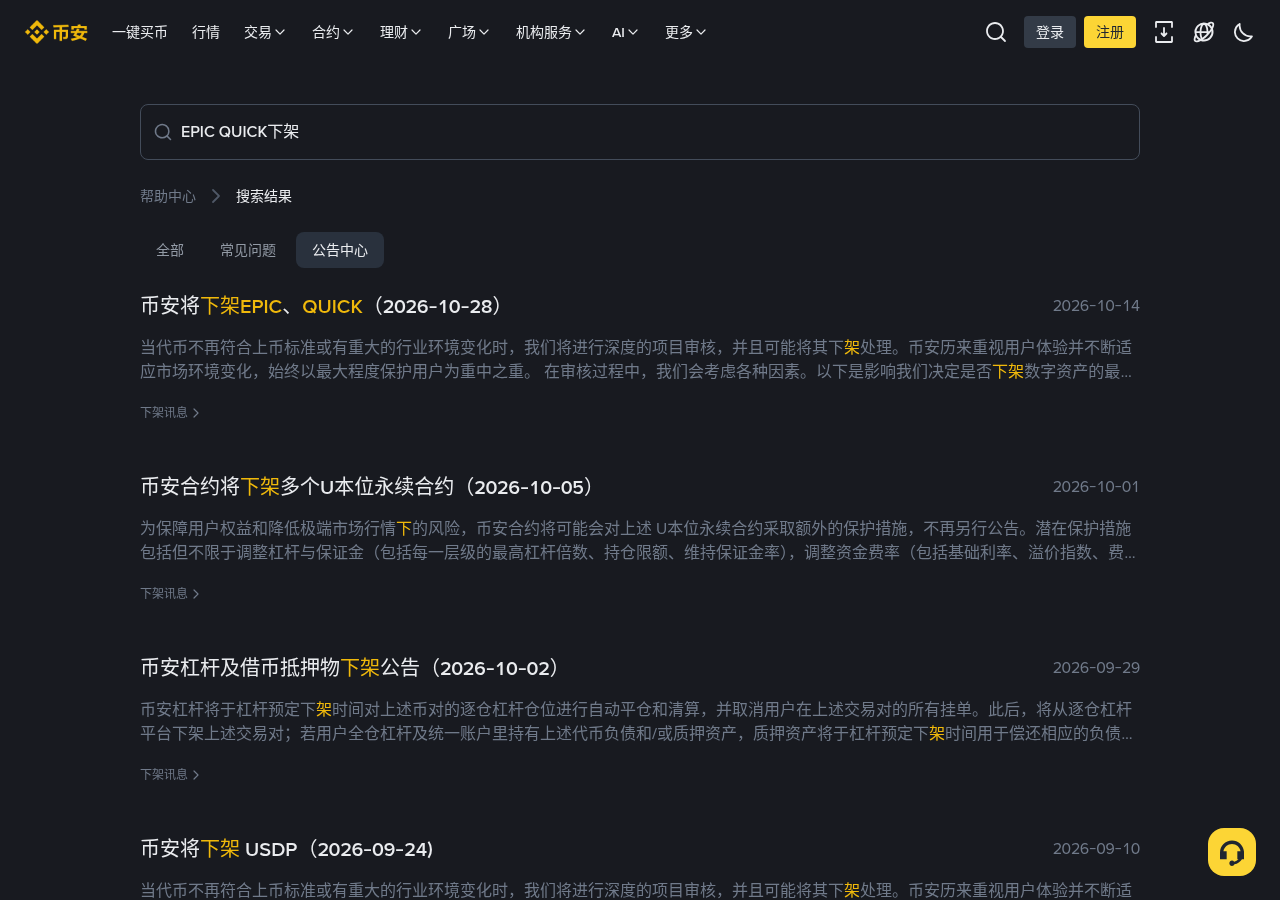Expand the 广场 dropdown menu
This screenshot has height=900, width=1280.
tap(469, 32)
